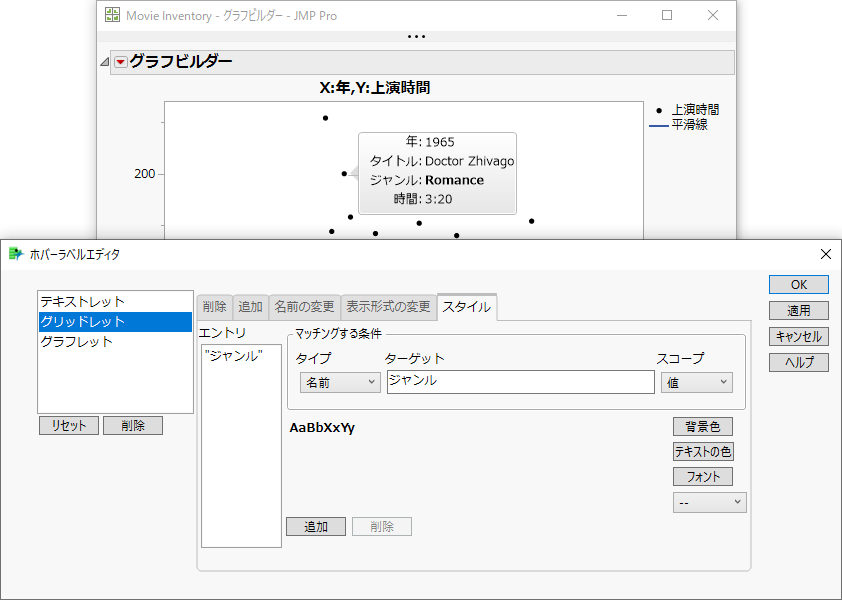The image size is (842, 600).
Task: Click the フォント button
Action: tap(703, 477)
